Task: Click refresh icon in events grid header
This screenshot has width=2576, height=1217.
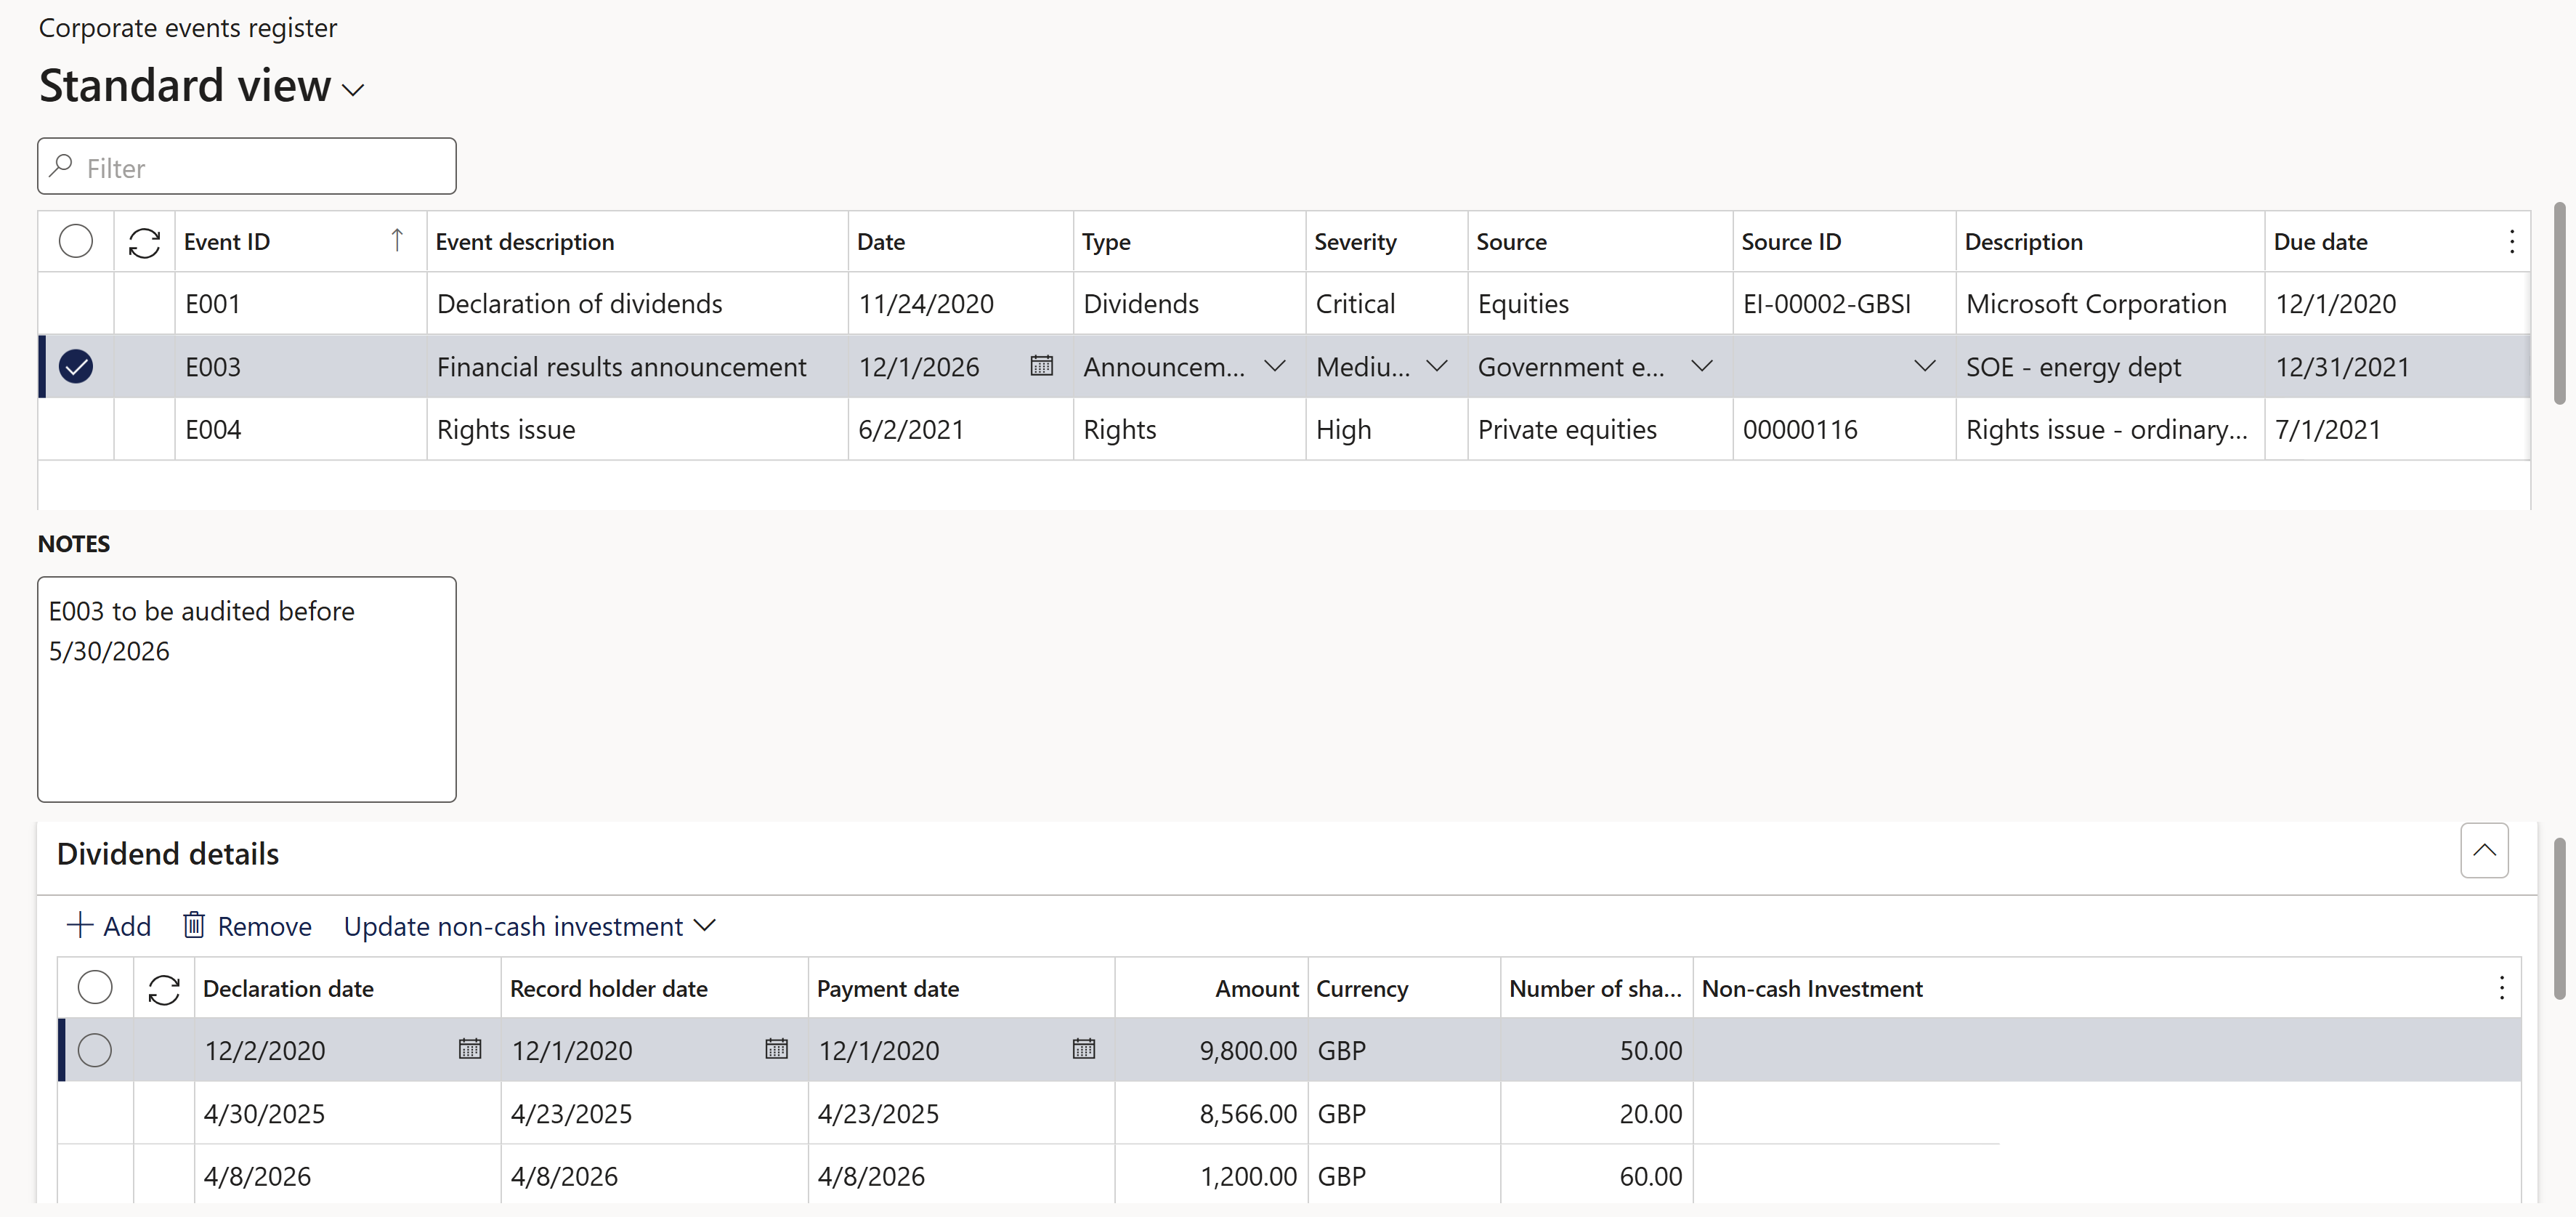Action: [x=144, y=242]
